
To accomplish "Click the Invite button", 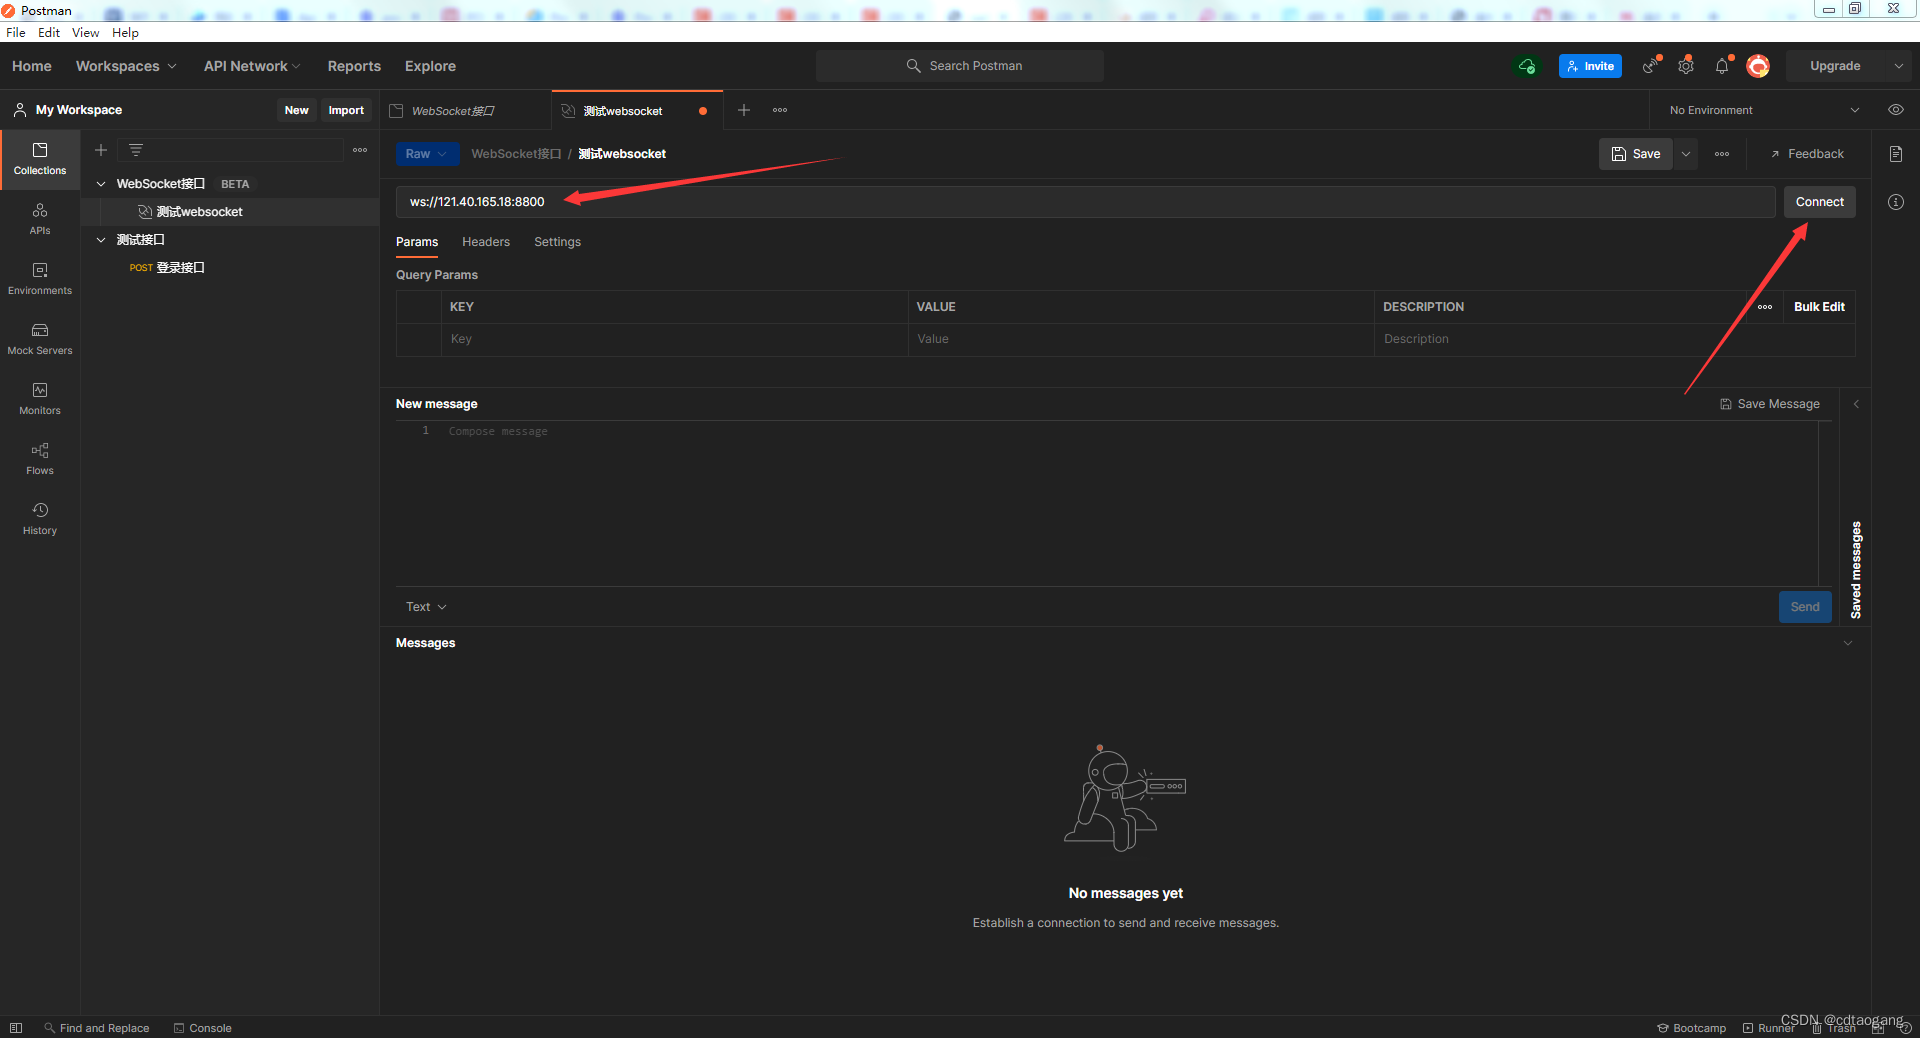I will pyautogui.click(x=1590, y=66).
